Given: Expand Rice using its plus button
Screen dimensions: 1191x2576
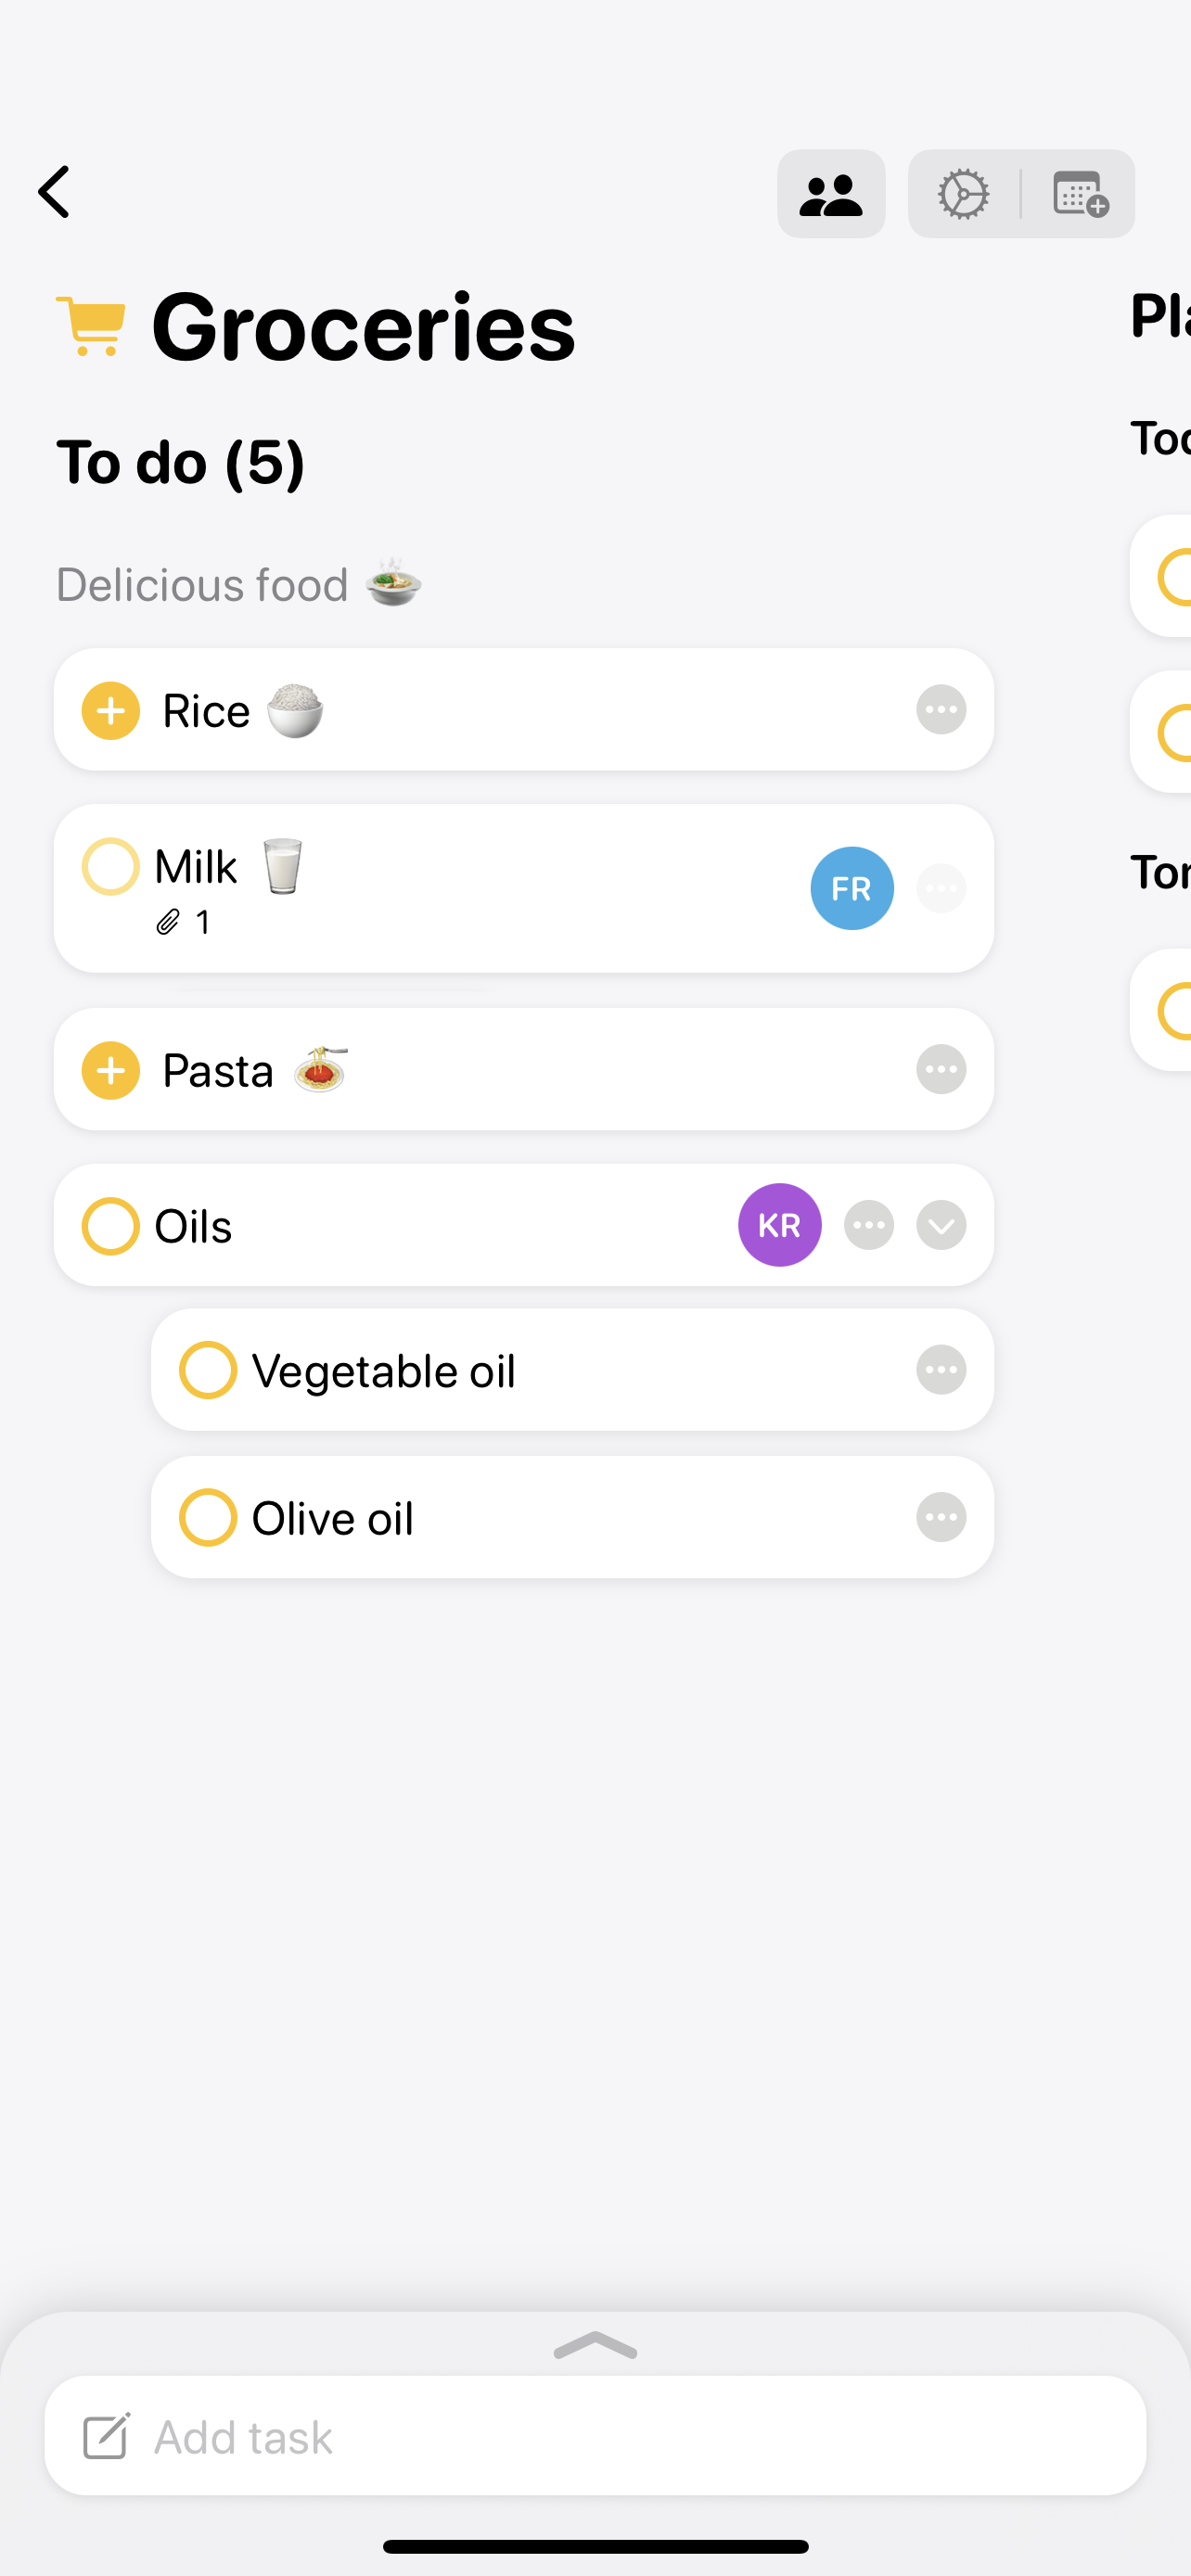Looking at the screenshot, I should [110, 711].
